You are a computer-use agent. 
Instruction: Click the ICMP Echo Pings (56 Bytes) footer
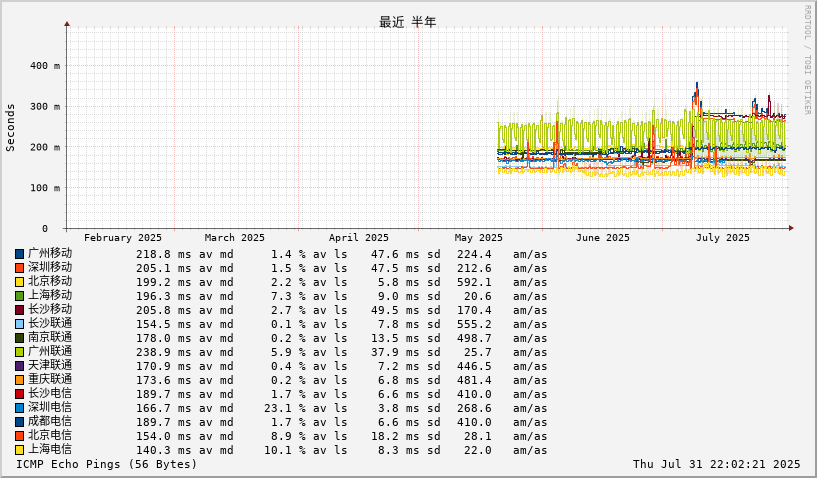coord(107,464)
